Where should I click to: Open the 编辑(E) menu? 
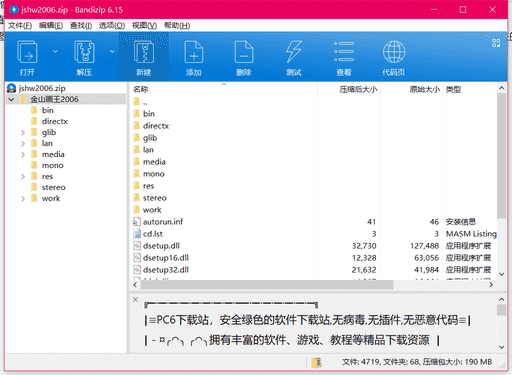click(x=51, y=26)
